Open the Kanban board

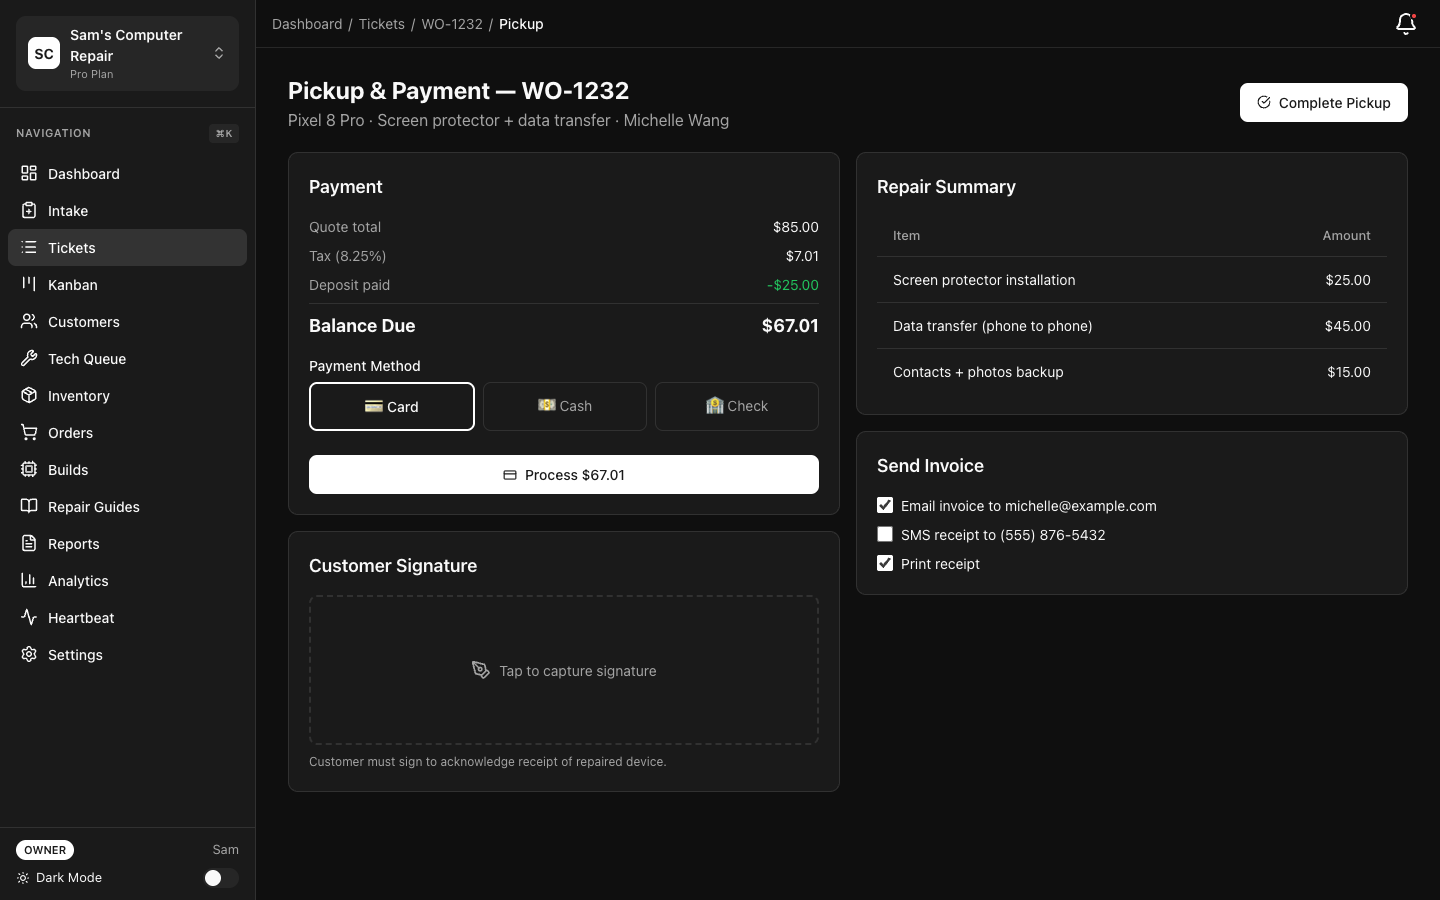click(x=72, y=284)
